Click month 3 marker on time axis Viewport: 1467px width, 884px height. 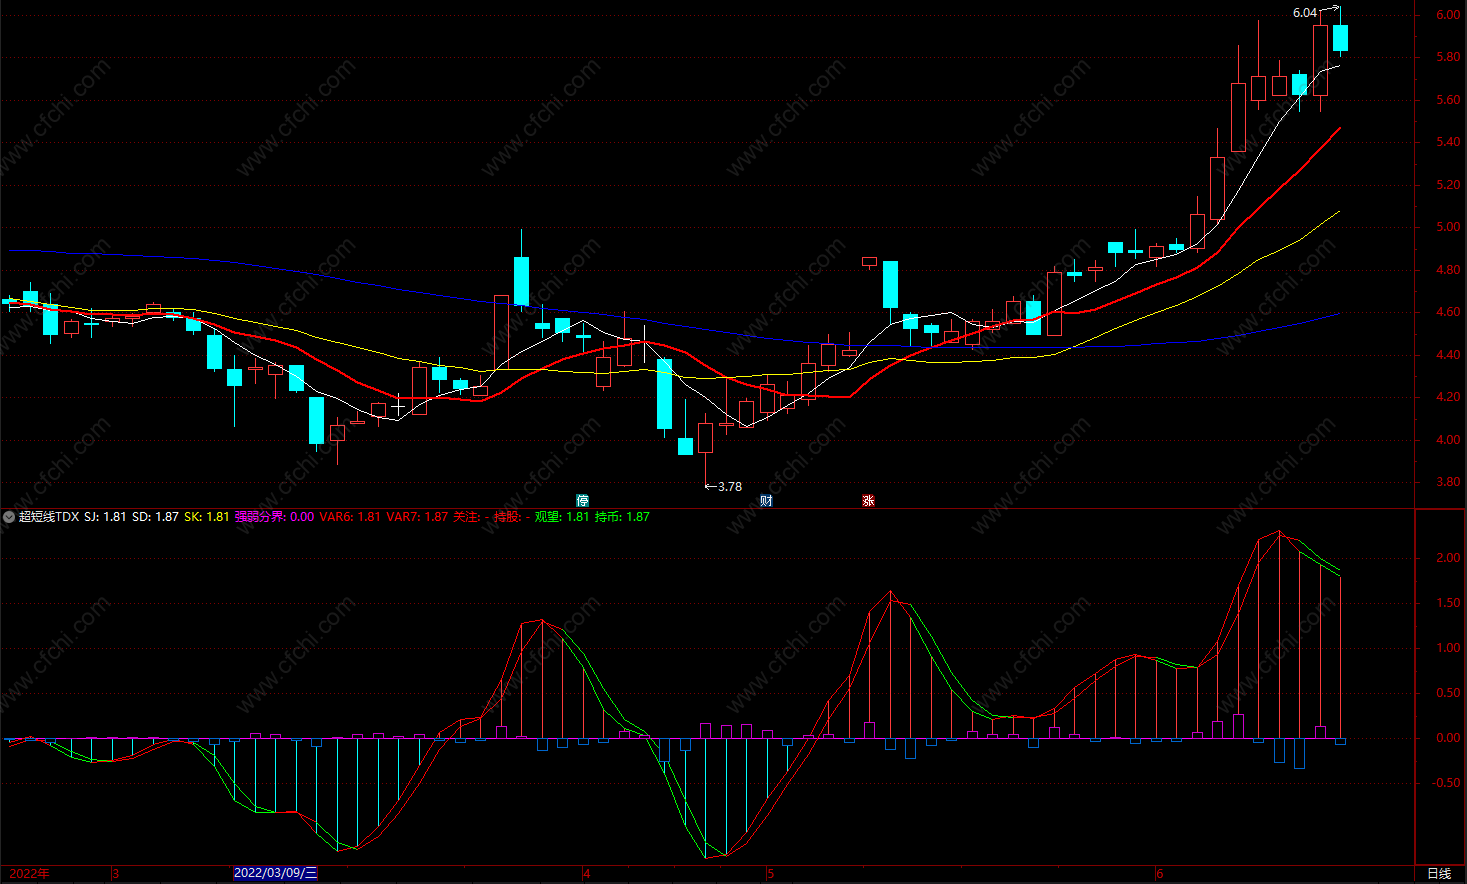point(116,873)
